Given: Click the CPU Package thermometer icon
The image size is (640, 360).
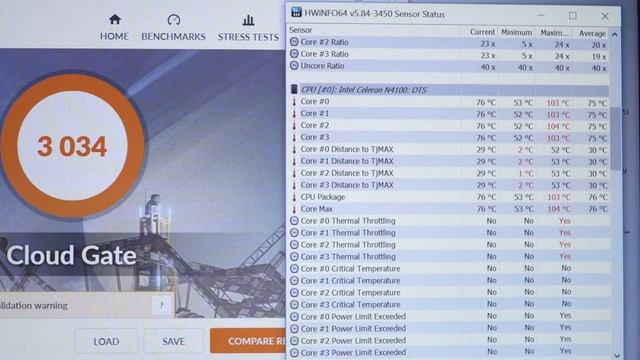Looking at the screenshot, I should click(294, 197).
